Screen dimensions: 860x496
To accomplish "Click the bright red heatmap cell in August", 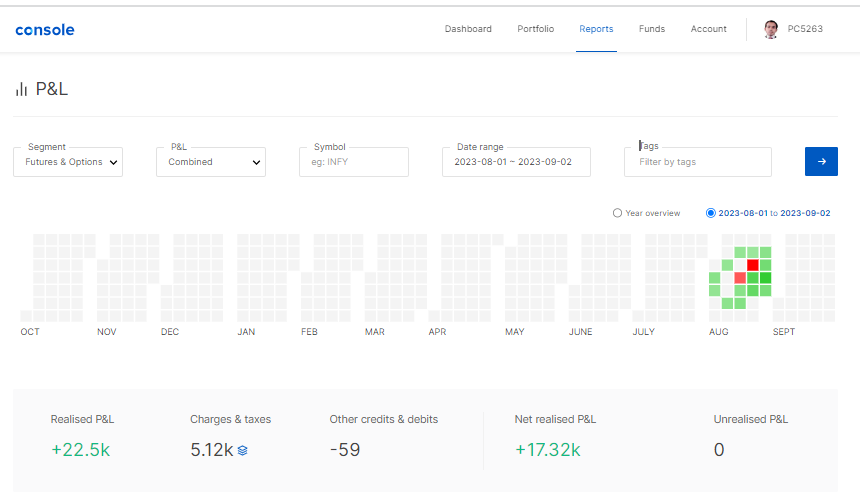I will point(752,265).
